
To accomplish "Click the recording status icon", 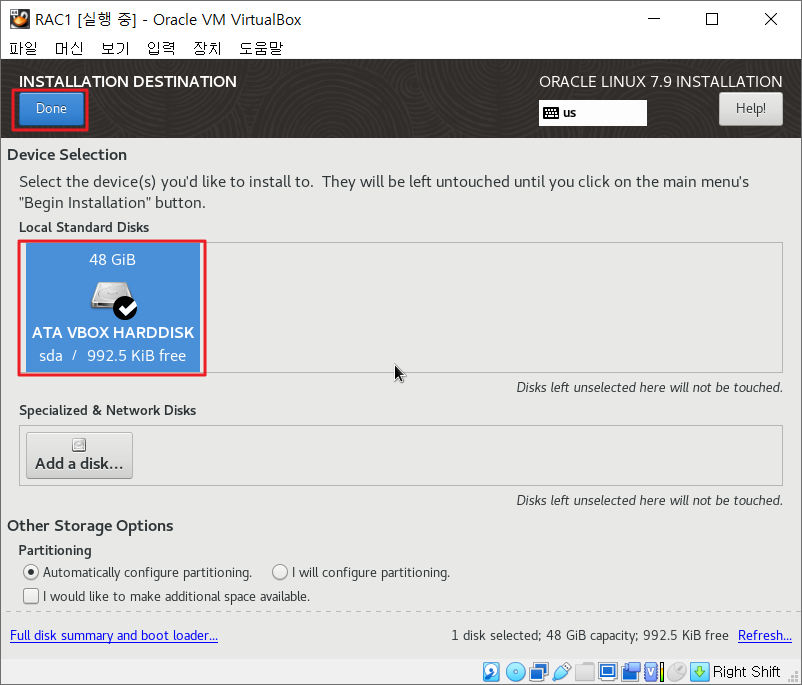I will click(631, 672).
